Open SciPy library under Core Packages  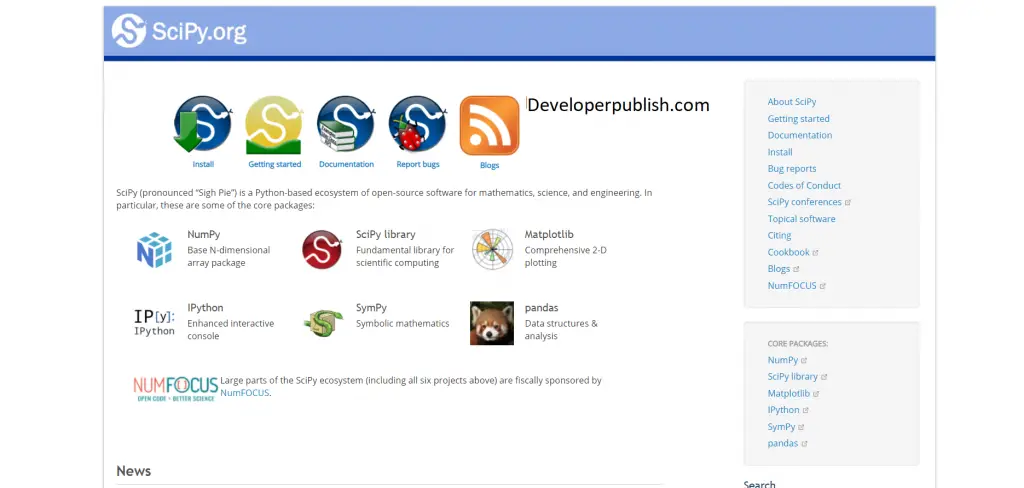tap(792, 376)
